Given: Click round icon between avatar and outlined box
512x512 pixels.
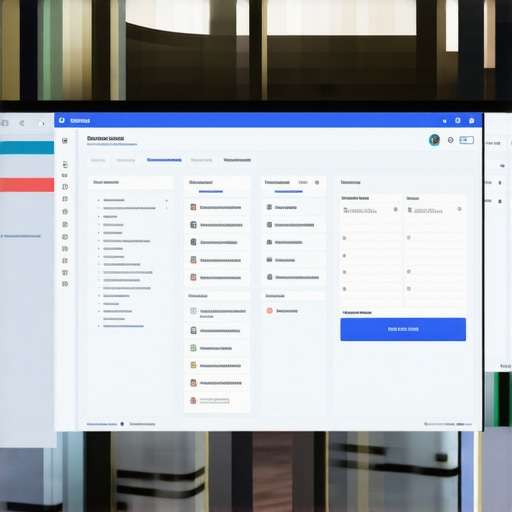Looking at the screenshot, I should tap(450, 140).
